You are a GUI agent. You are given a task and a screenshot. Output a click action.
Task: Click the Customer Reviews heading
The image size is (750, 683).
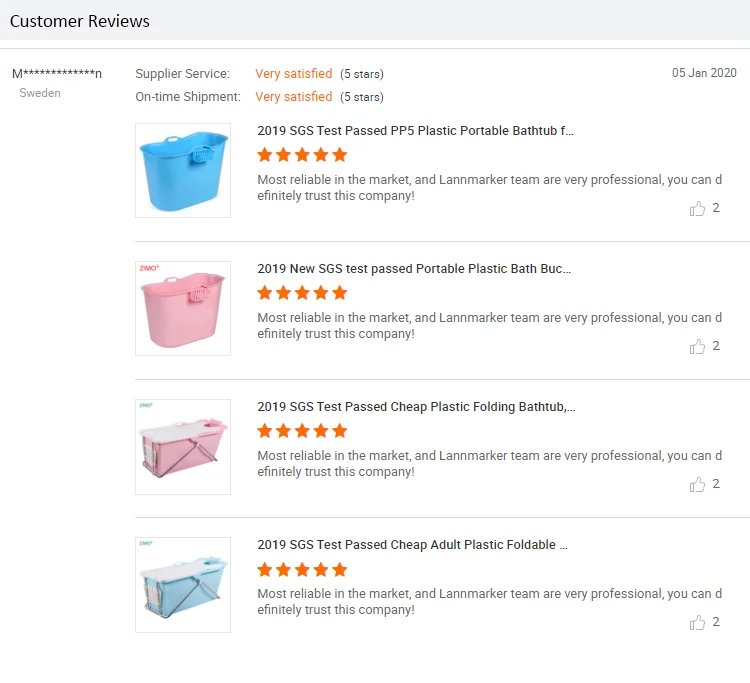[80, 21]
